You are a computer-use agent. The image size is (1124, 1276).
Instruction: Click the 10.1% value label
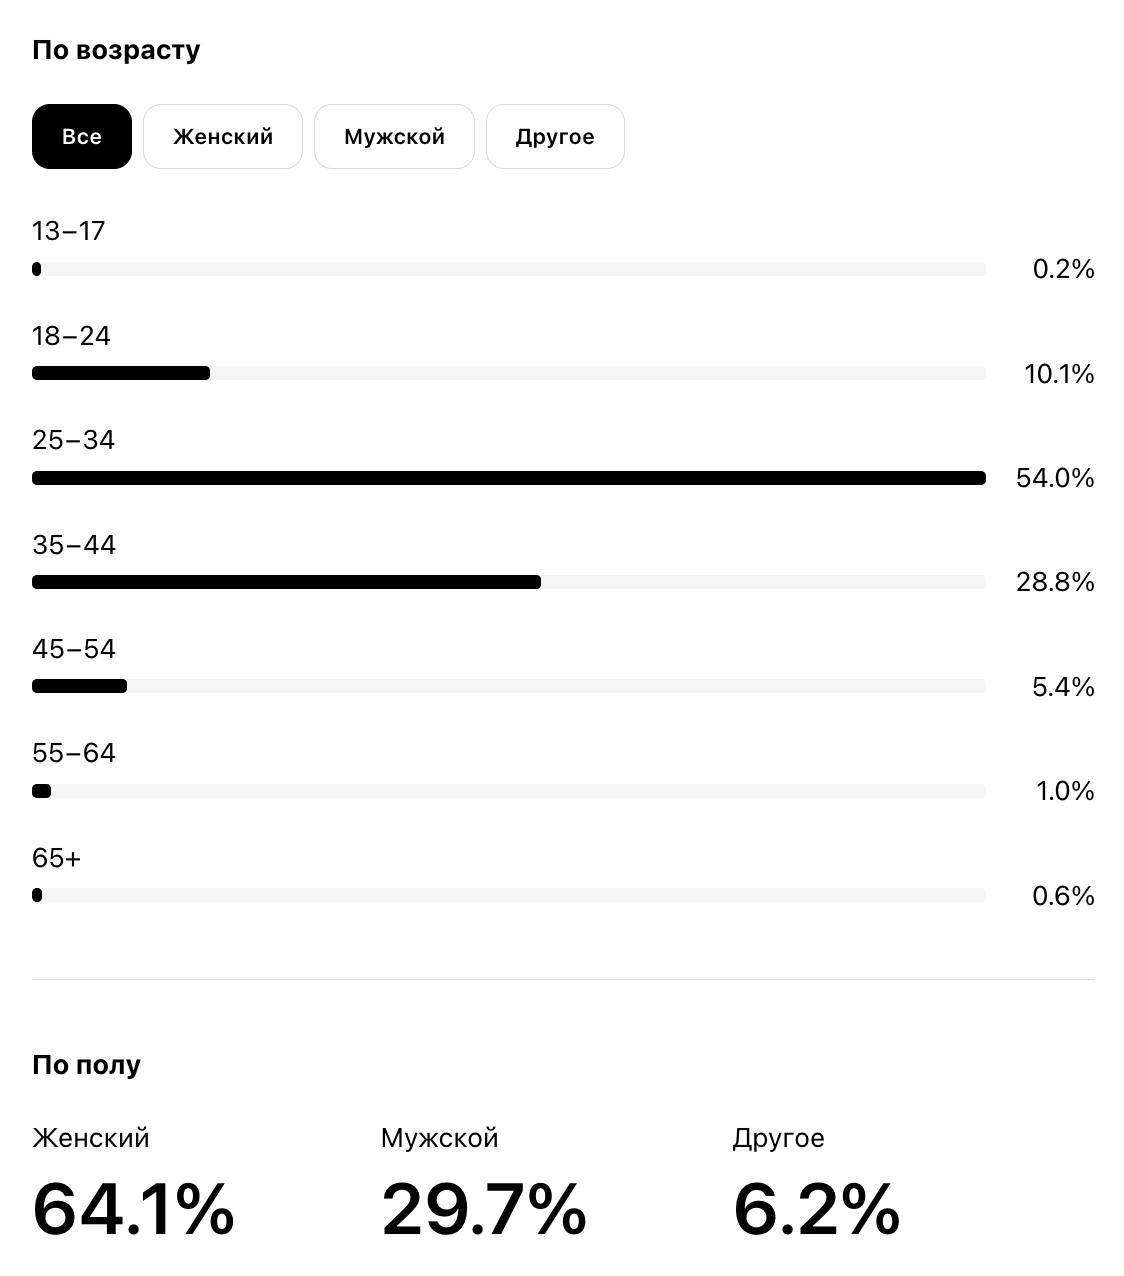pyautogui.click(x=1059, y=374)
